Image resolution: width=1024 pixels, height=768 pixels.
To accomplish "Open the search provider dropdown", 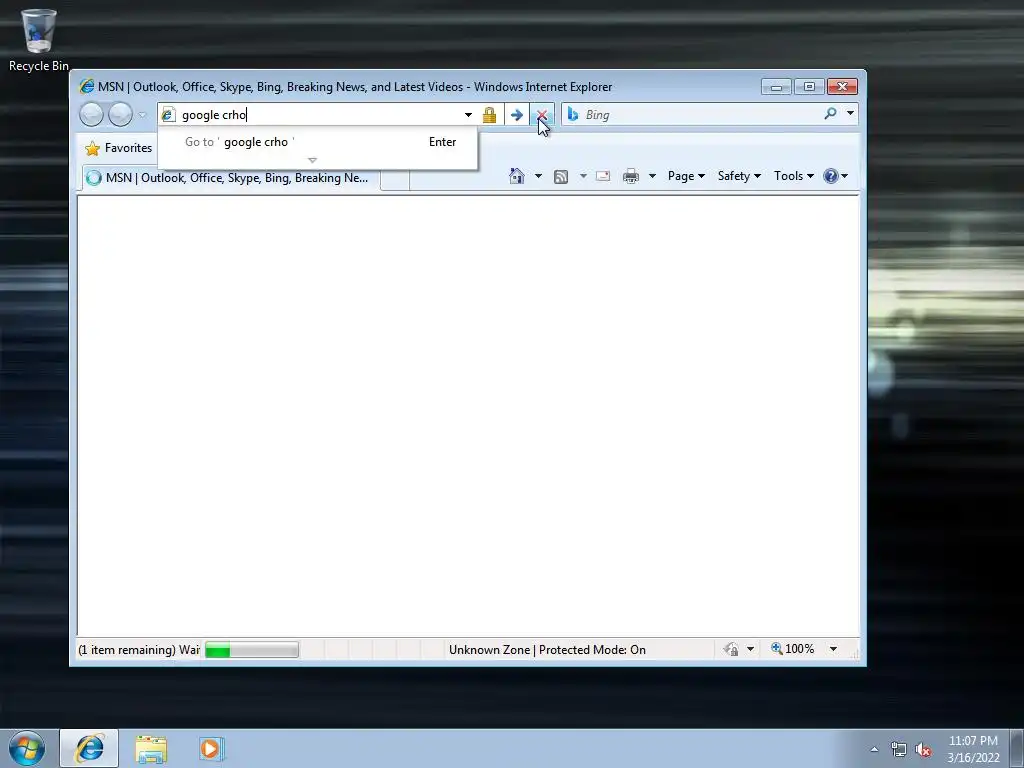I will (x=850, y=114).
